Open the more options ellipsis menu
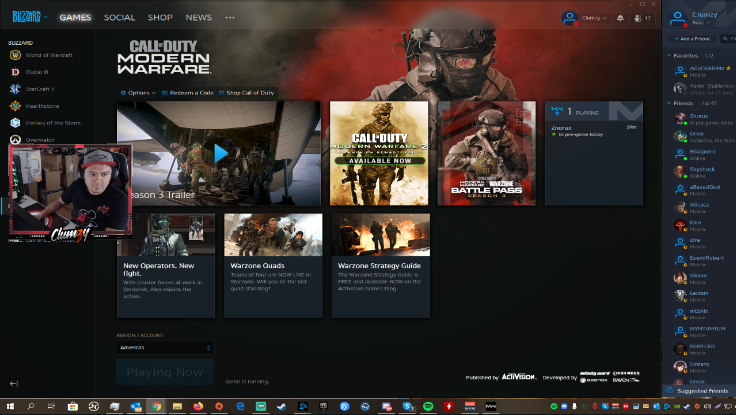Image resolution: width=736 pixels, height=415 pixels. tap(230, 17)
